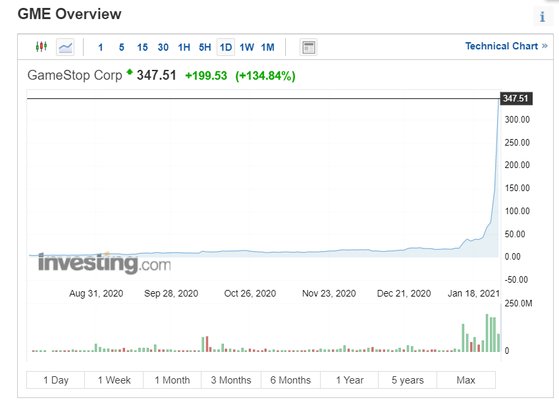Click the Sep 28, 2020 date label
Image resolution: width=559 pixels, height=400 pixels.
pyautogui.click(x=171, y=293)
